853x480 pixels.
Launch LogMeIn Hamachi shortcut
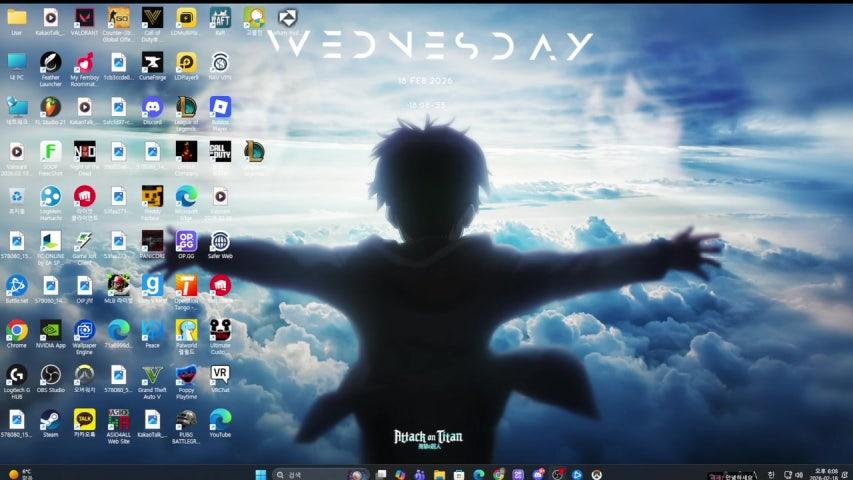[x=51, y=203]
